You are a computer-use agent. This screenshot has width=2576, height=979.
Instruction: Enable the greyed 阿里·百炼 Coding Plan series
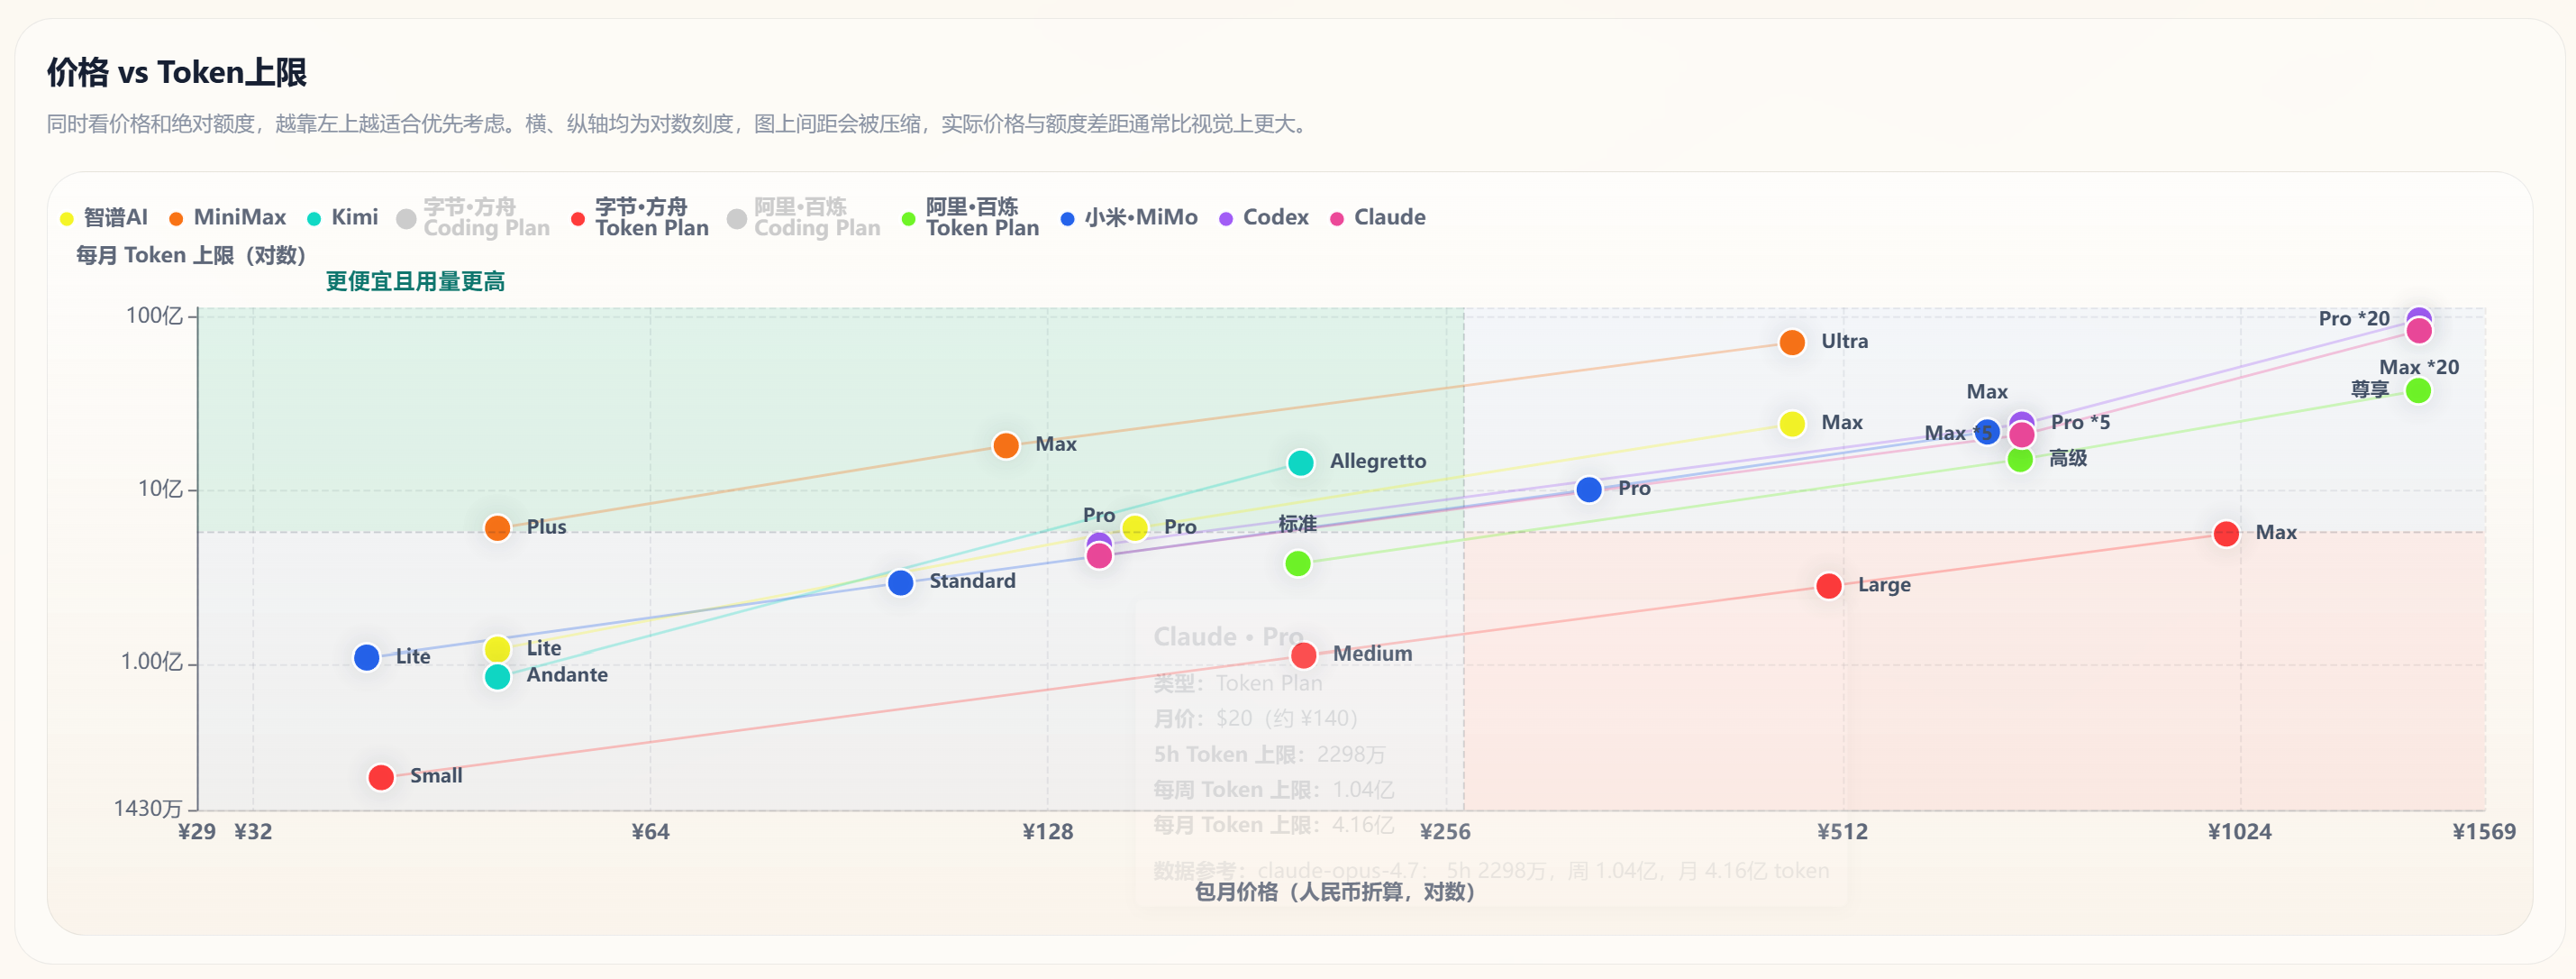pyautogui.click(x=804, y=217)
